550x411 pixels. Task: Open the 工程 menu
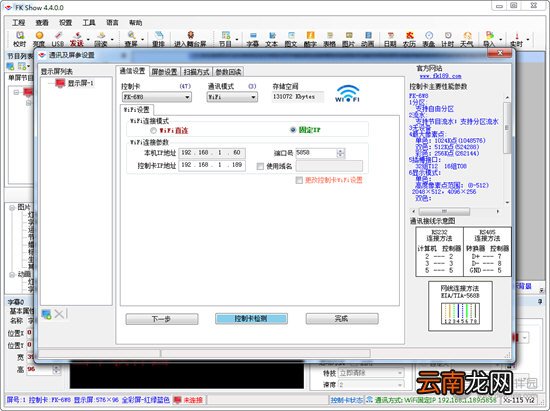(x=19, y=23)
